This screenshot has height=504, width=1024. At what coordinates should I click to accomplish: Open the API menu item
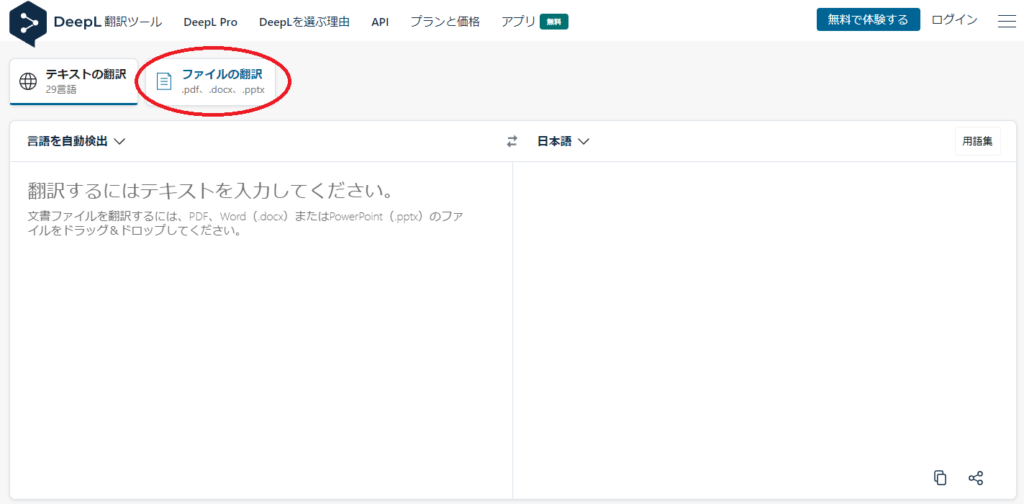[x=380, y=22]
